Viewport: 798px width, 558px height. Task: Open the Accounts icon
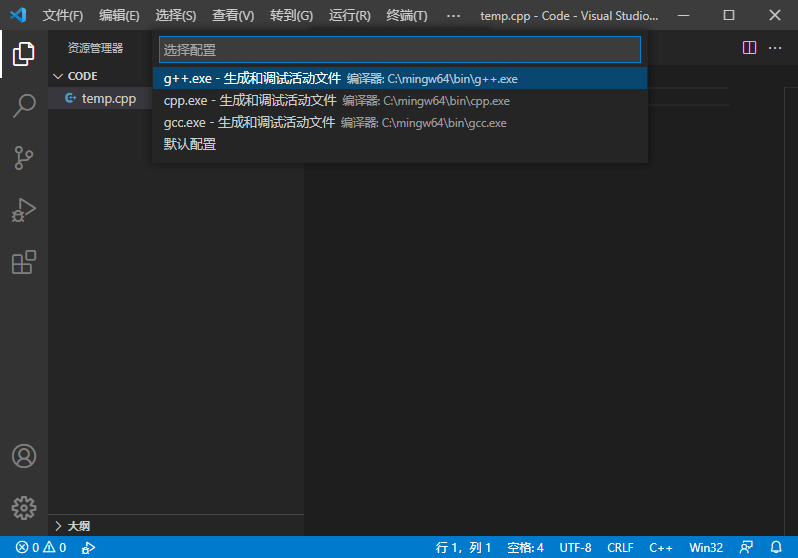(x=23, y=456)
